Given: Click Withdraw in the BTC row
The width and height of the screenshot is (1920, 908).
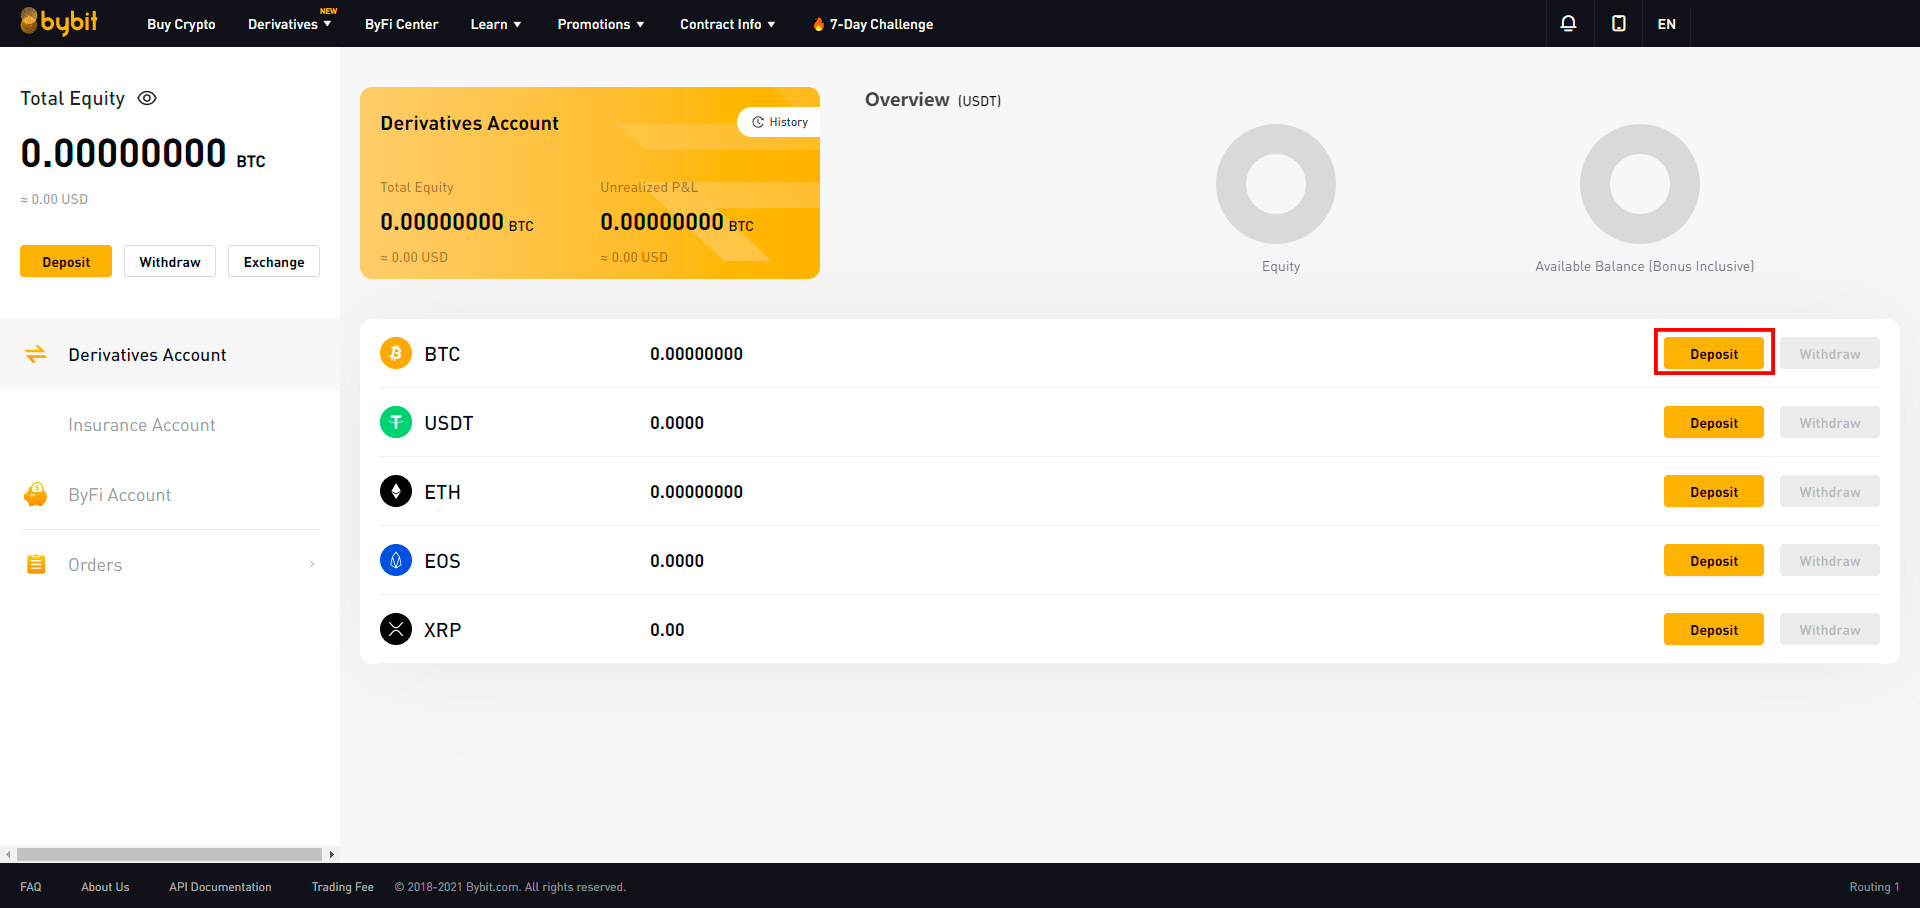Looking at the screenshot, I should pyautogui.click(x=1830, y=353).
